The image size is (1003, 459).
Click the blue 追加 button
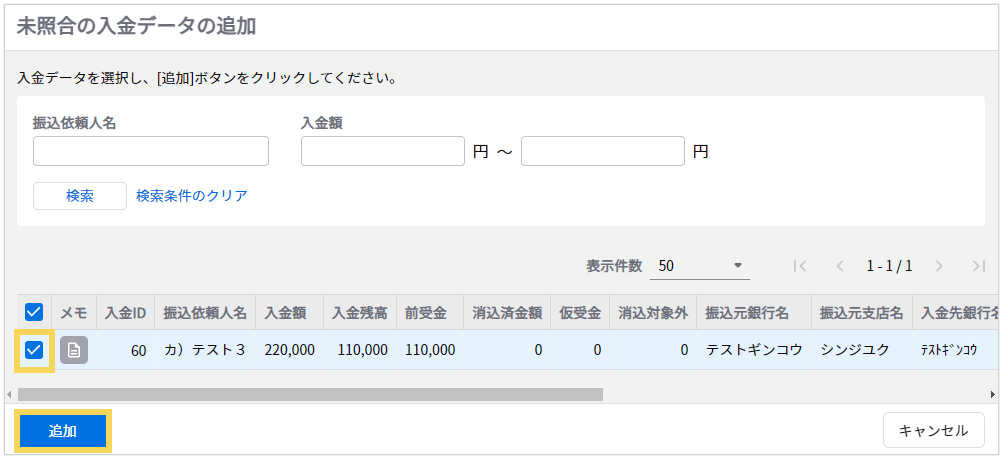pyautogui.click(x=63, y=431)
